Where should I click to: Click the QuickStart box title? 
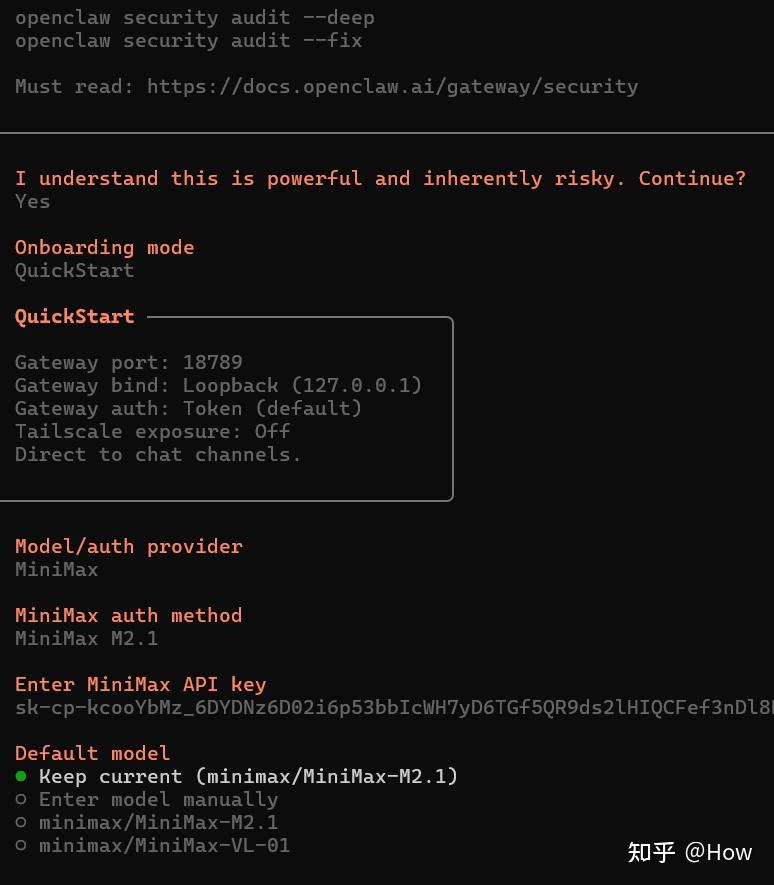coord(74,316)
